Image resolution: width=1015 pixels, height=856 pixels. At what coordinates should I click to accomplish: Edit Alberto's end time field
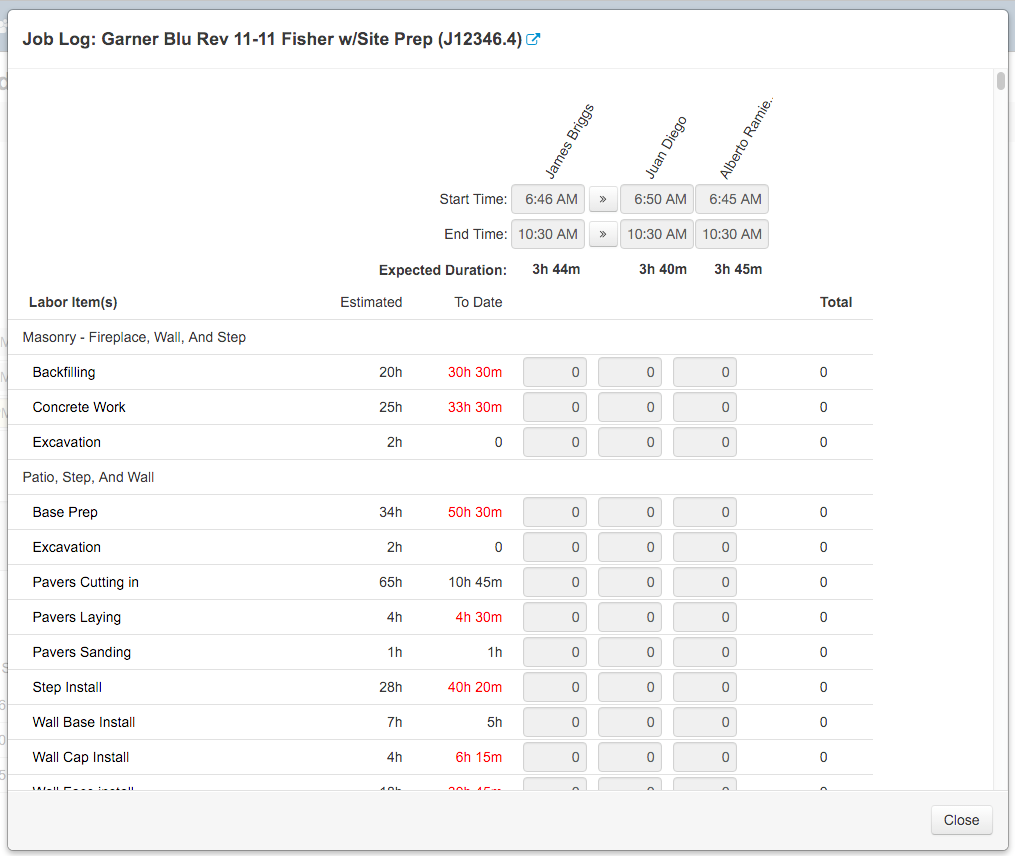(732, 234)
